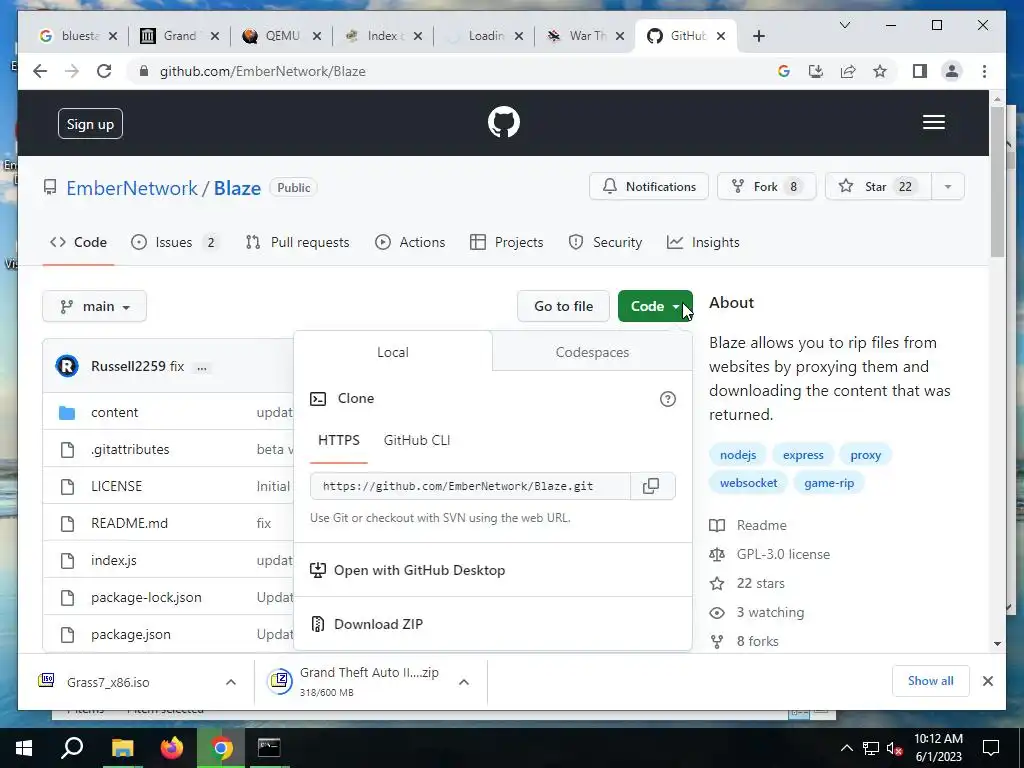The width and height of the screenshot is (1024, 768).
Task: Open the Issues tab
Action: coord(174,242)
